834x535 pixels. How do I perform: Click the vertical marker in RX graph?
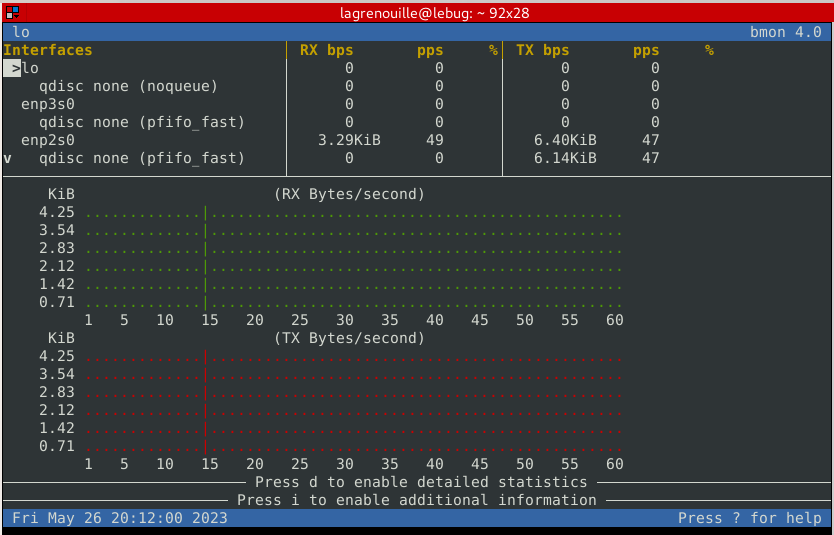205,258
